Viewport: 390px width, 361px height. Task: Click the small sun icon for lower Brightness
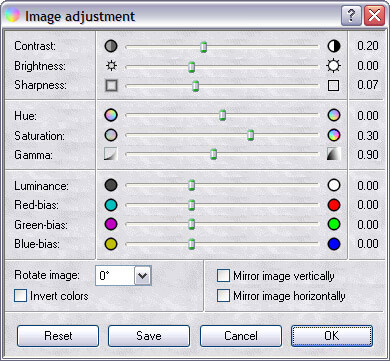click(x=111, y=66)
